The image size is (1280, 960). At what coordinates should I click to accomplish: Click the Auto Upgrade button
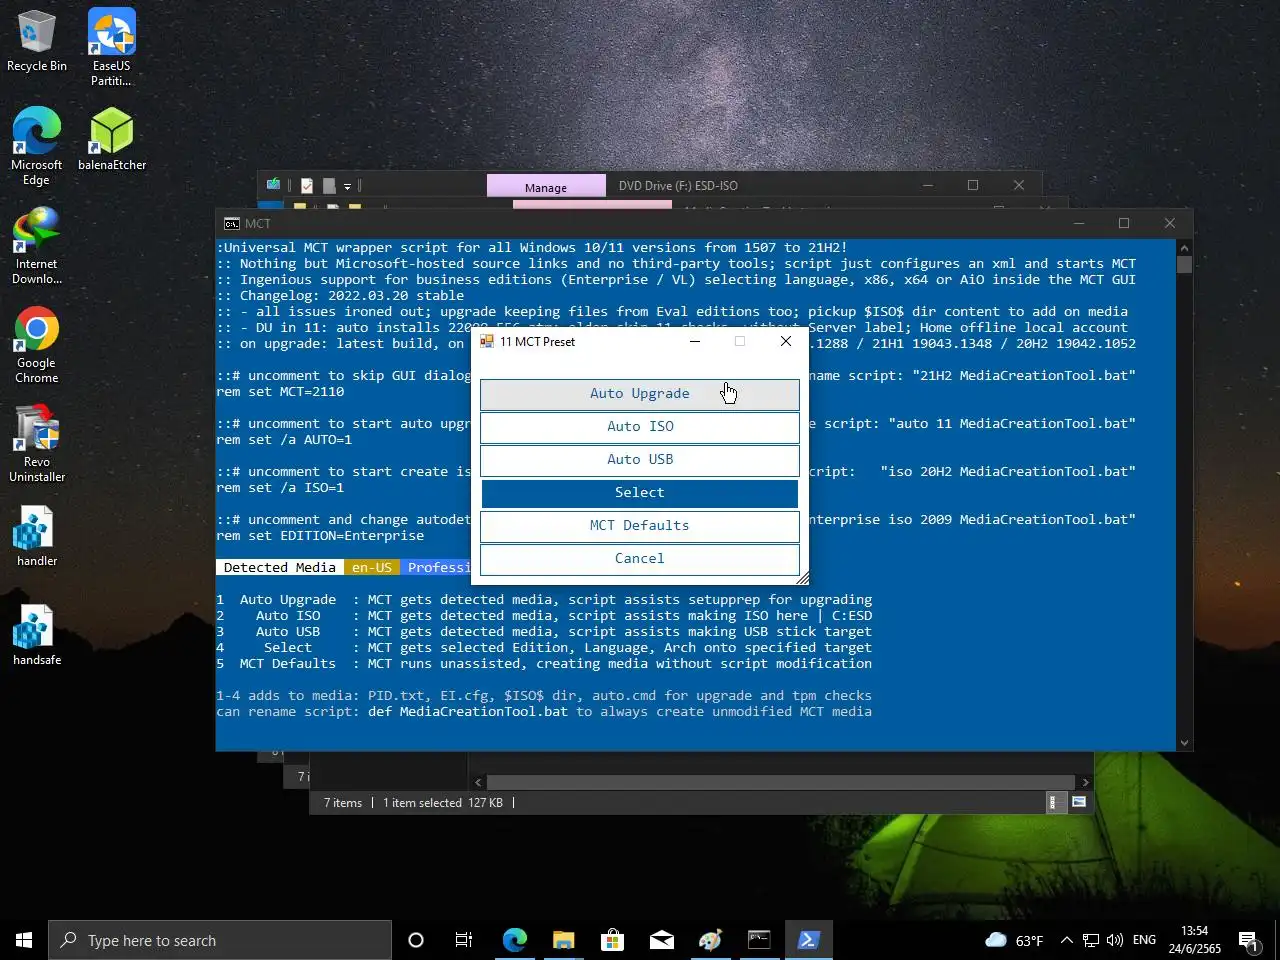tap(640, 394)
